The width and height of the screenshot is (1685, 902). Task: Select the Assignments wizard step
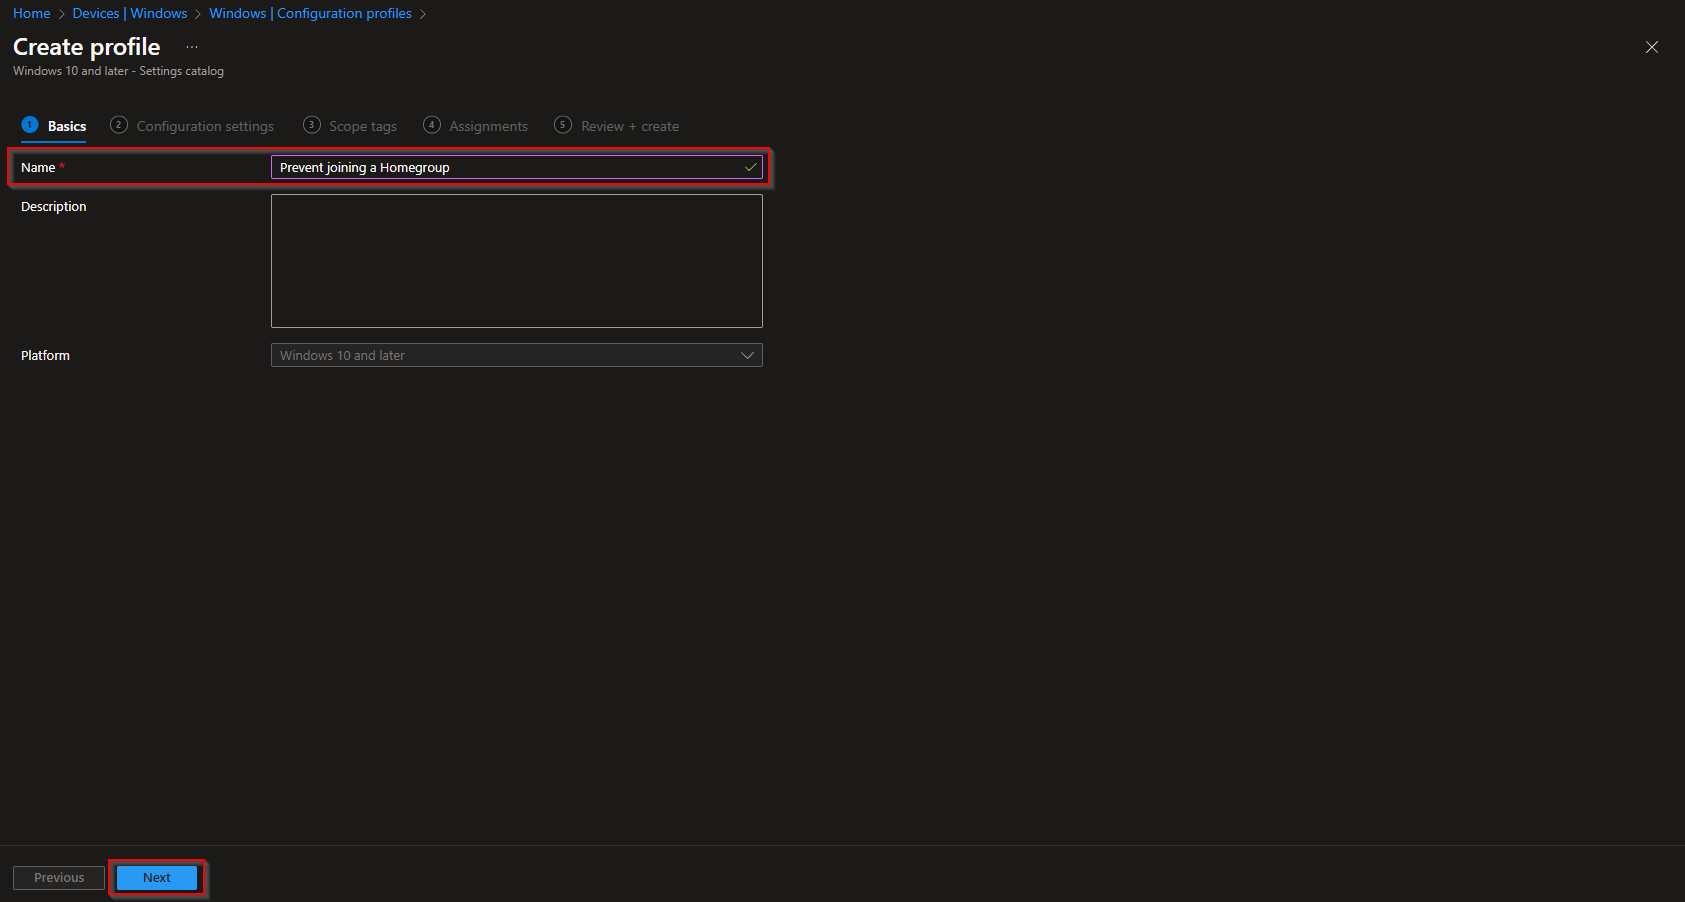pos(488,125)
